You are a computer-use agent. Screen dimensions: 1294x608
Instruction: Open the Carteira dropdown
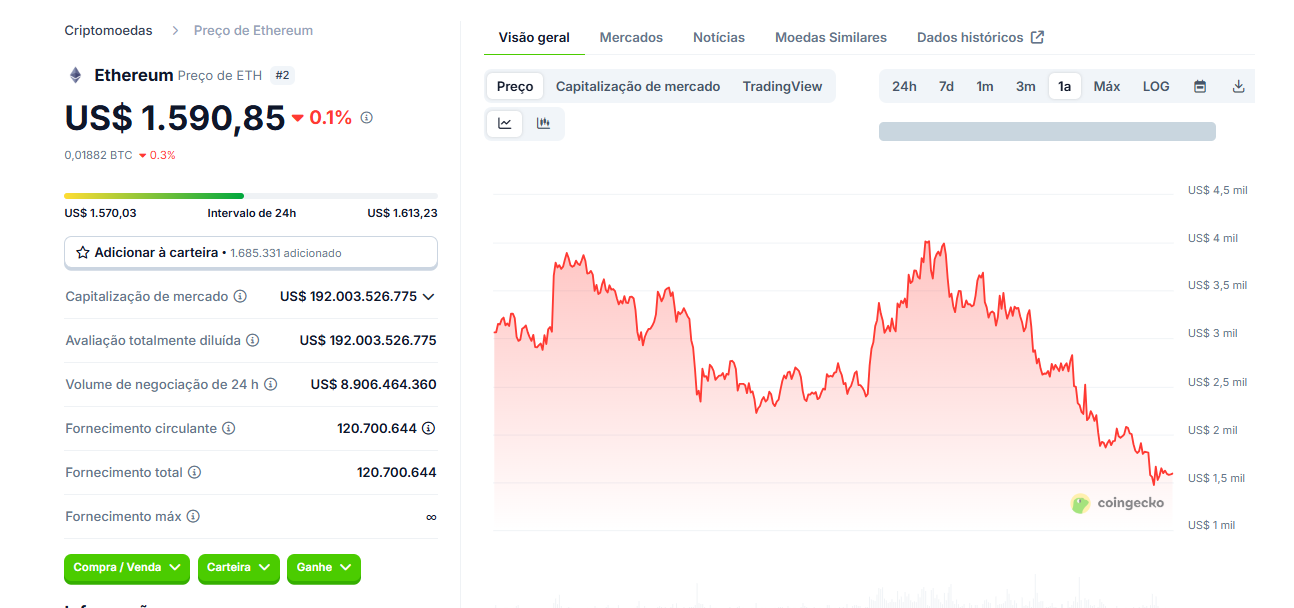coord(239,568)
